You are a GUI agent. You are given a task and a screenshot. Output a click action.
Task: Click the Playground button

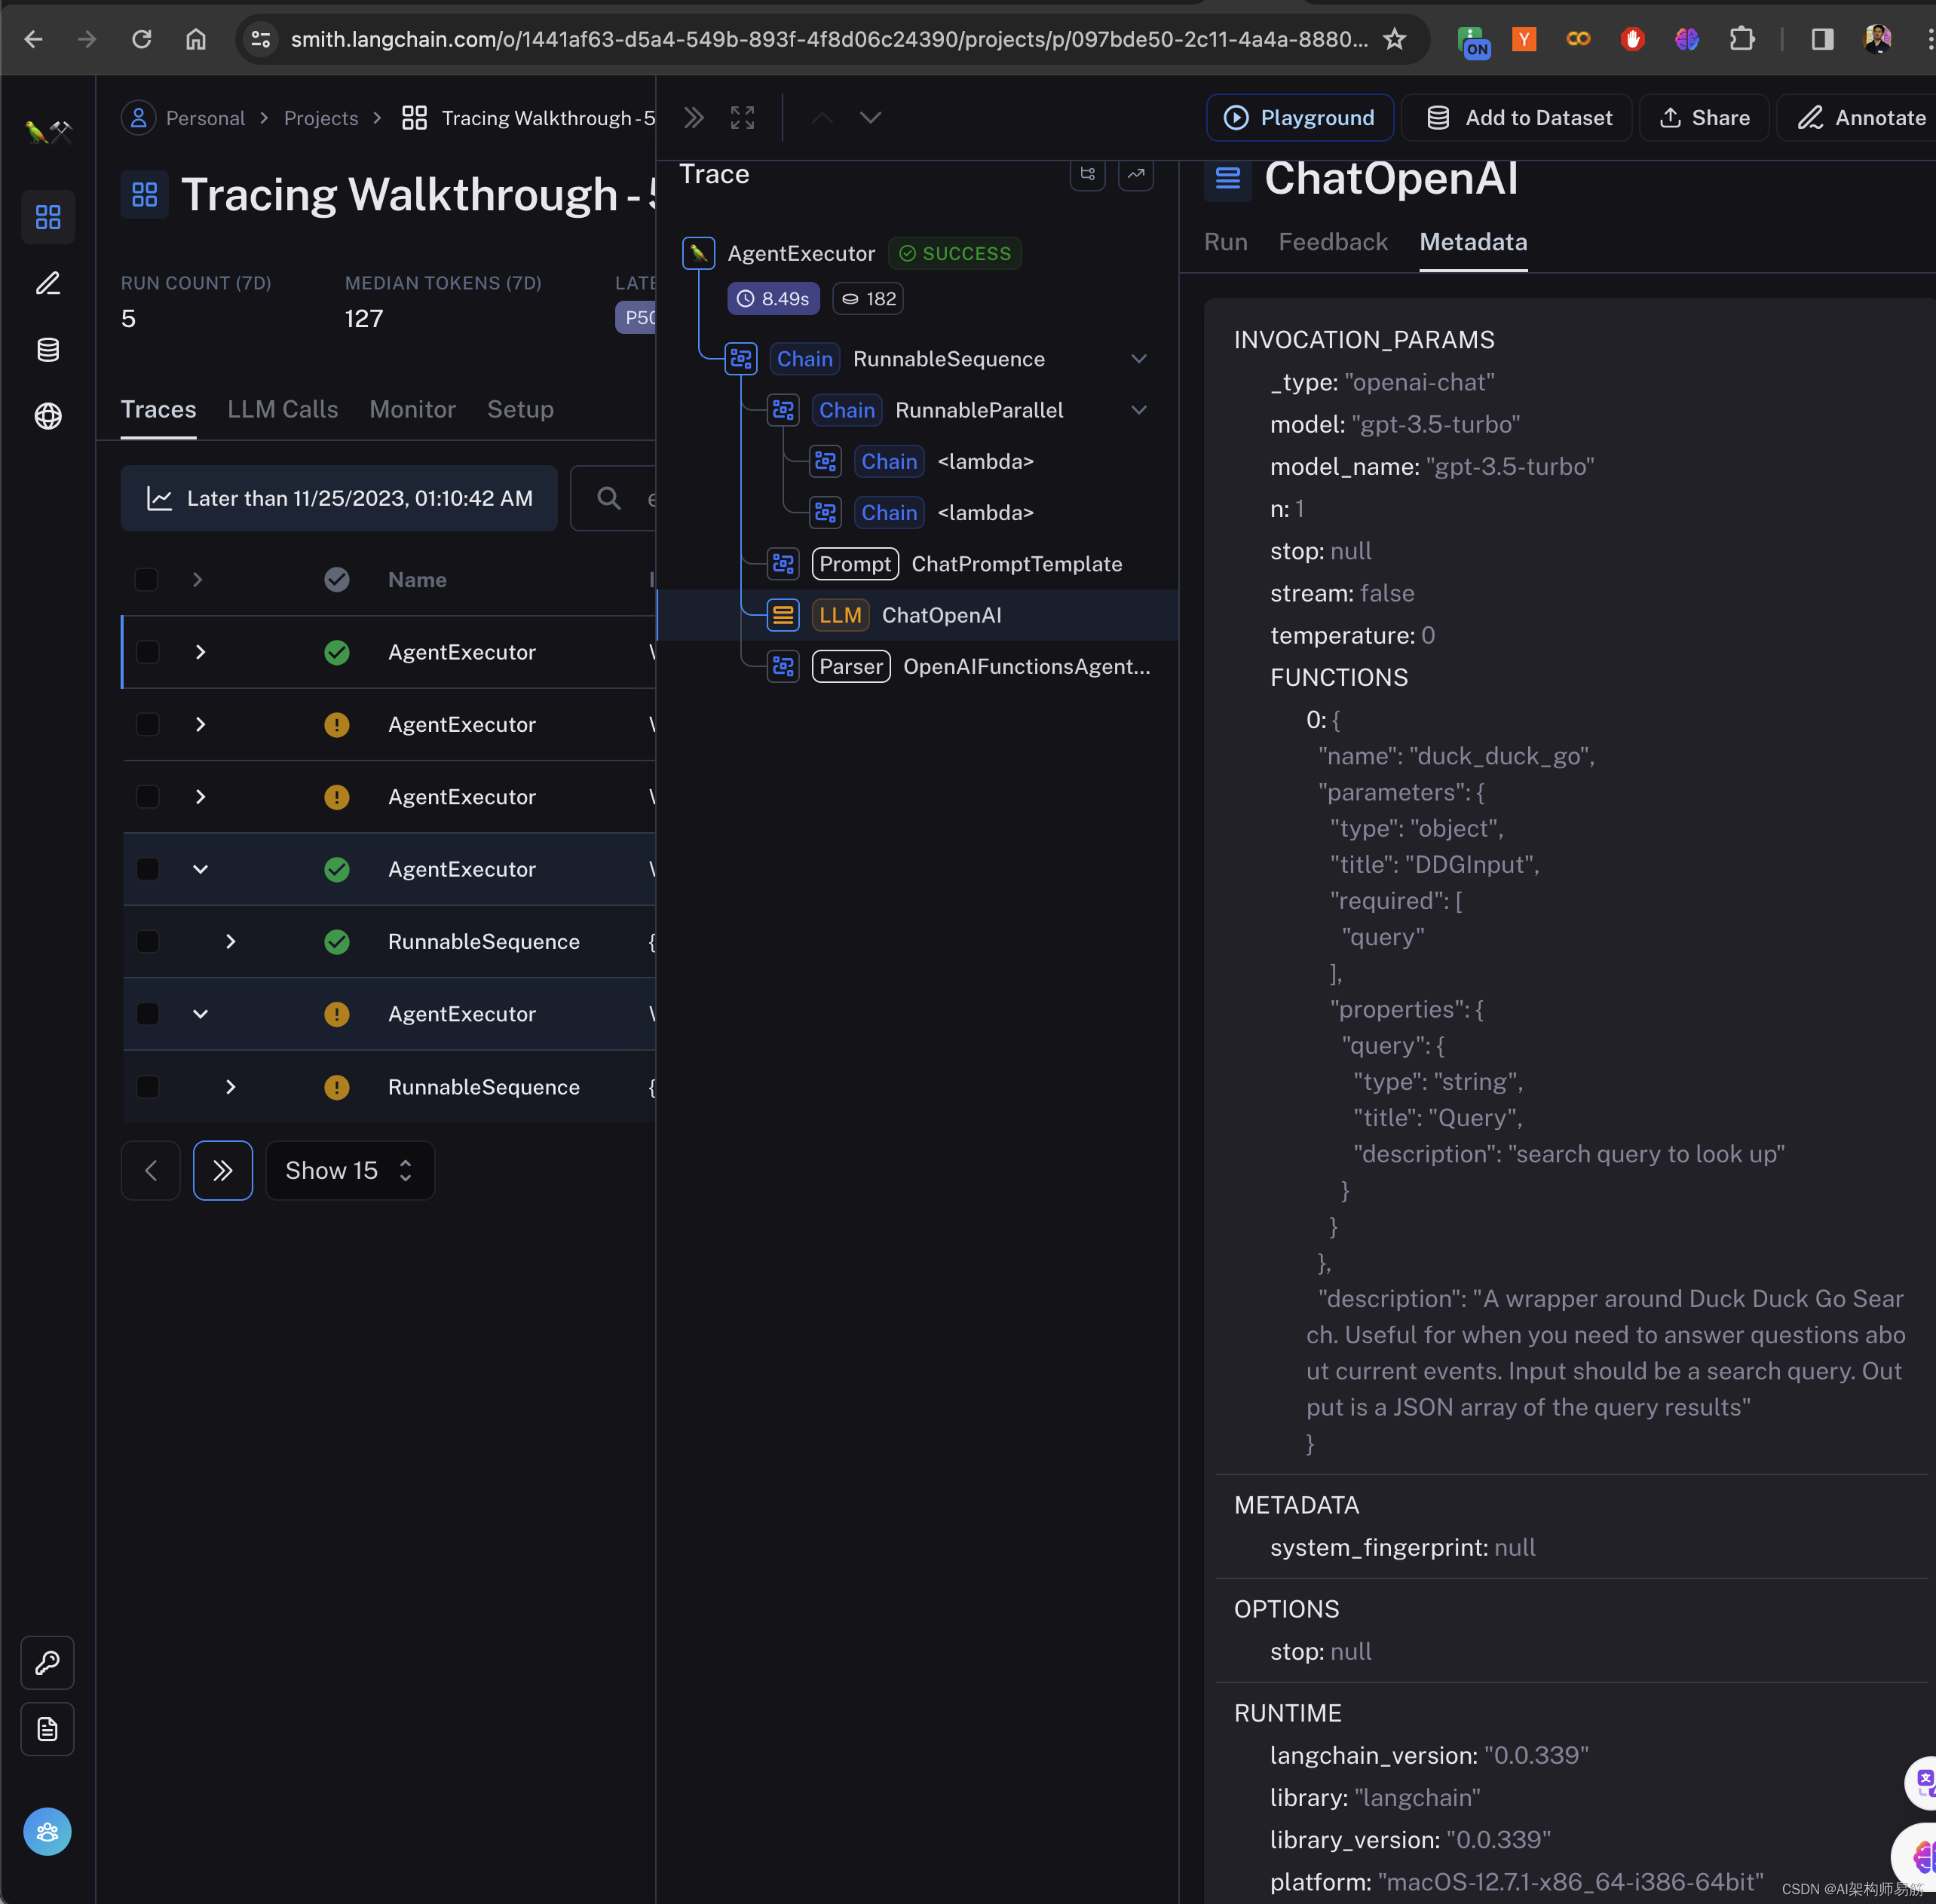pos(1299,118)
